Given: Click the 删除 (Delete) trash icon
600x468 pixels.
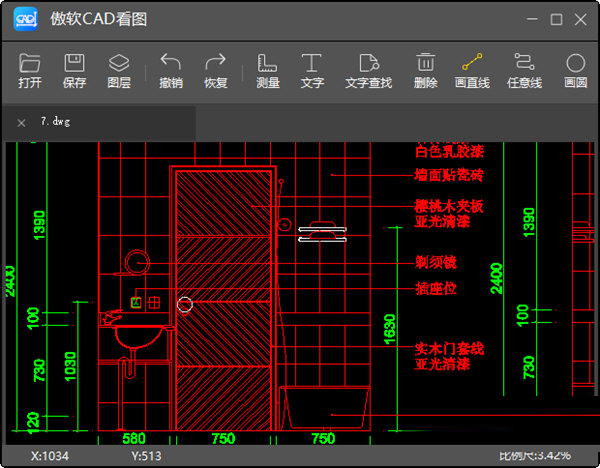Looking at the screenshot, I should [425, 70].
